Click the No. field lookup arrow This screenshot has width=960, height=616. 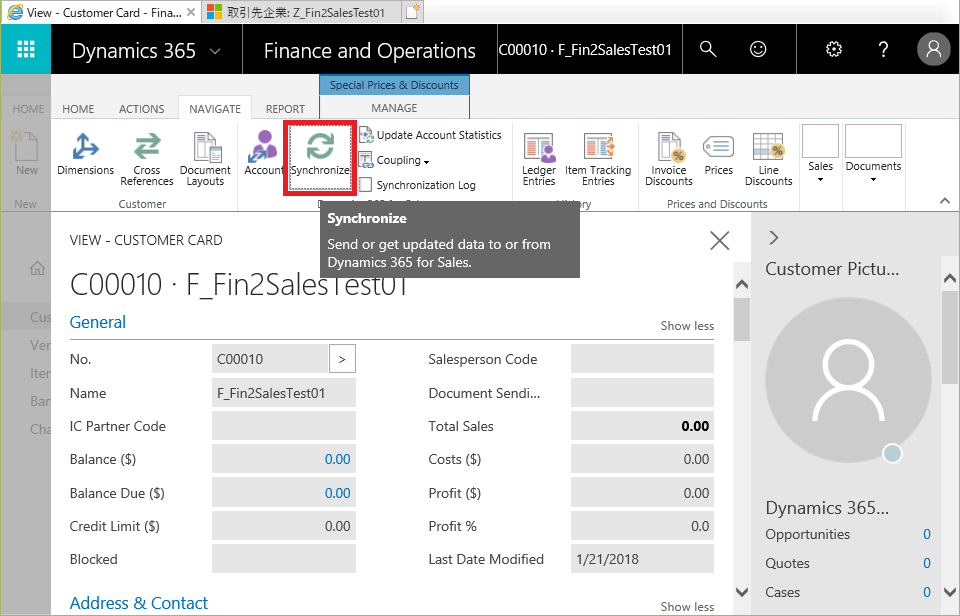(342, 359)
